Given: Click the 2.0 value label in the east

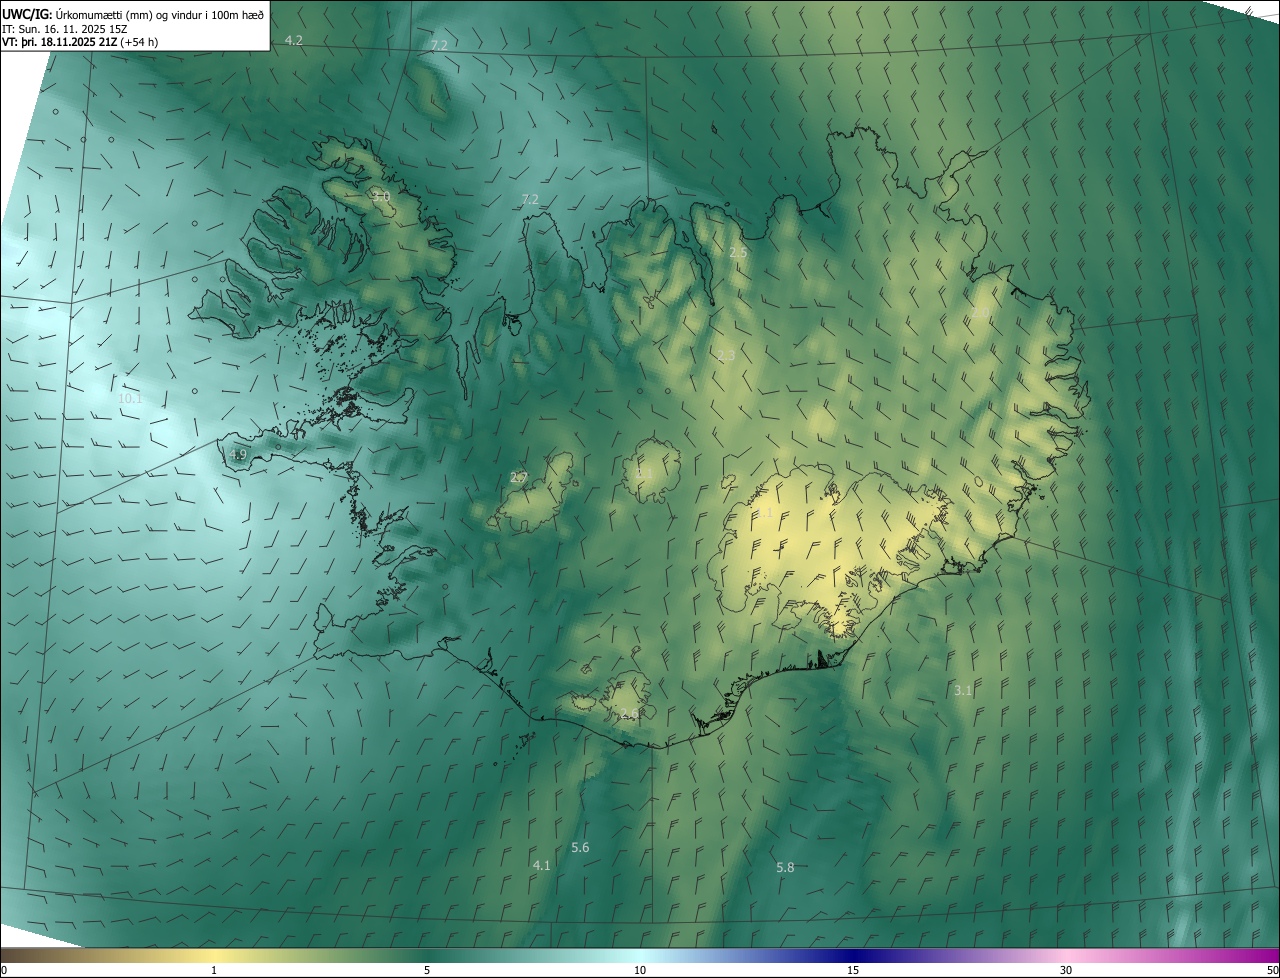Looking at the screenshot, I should 981,313.
